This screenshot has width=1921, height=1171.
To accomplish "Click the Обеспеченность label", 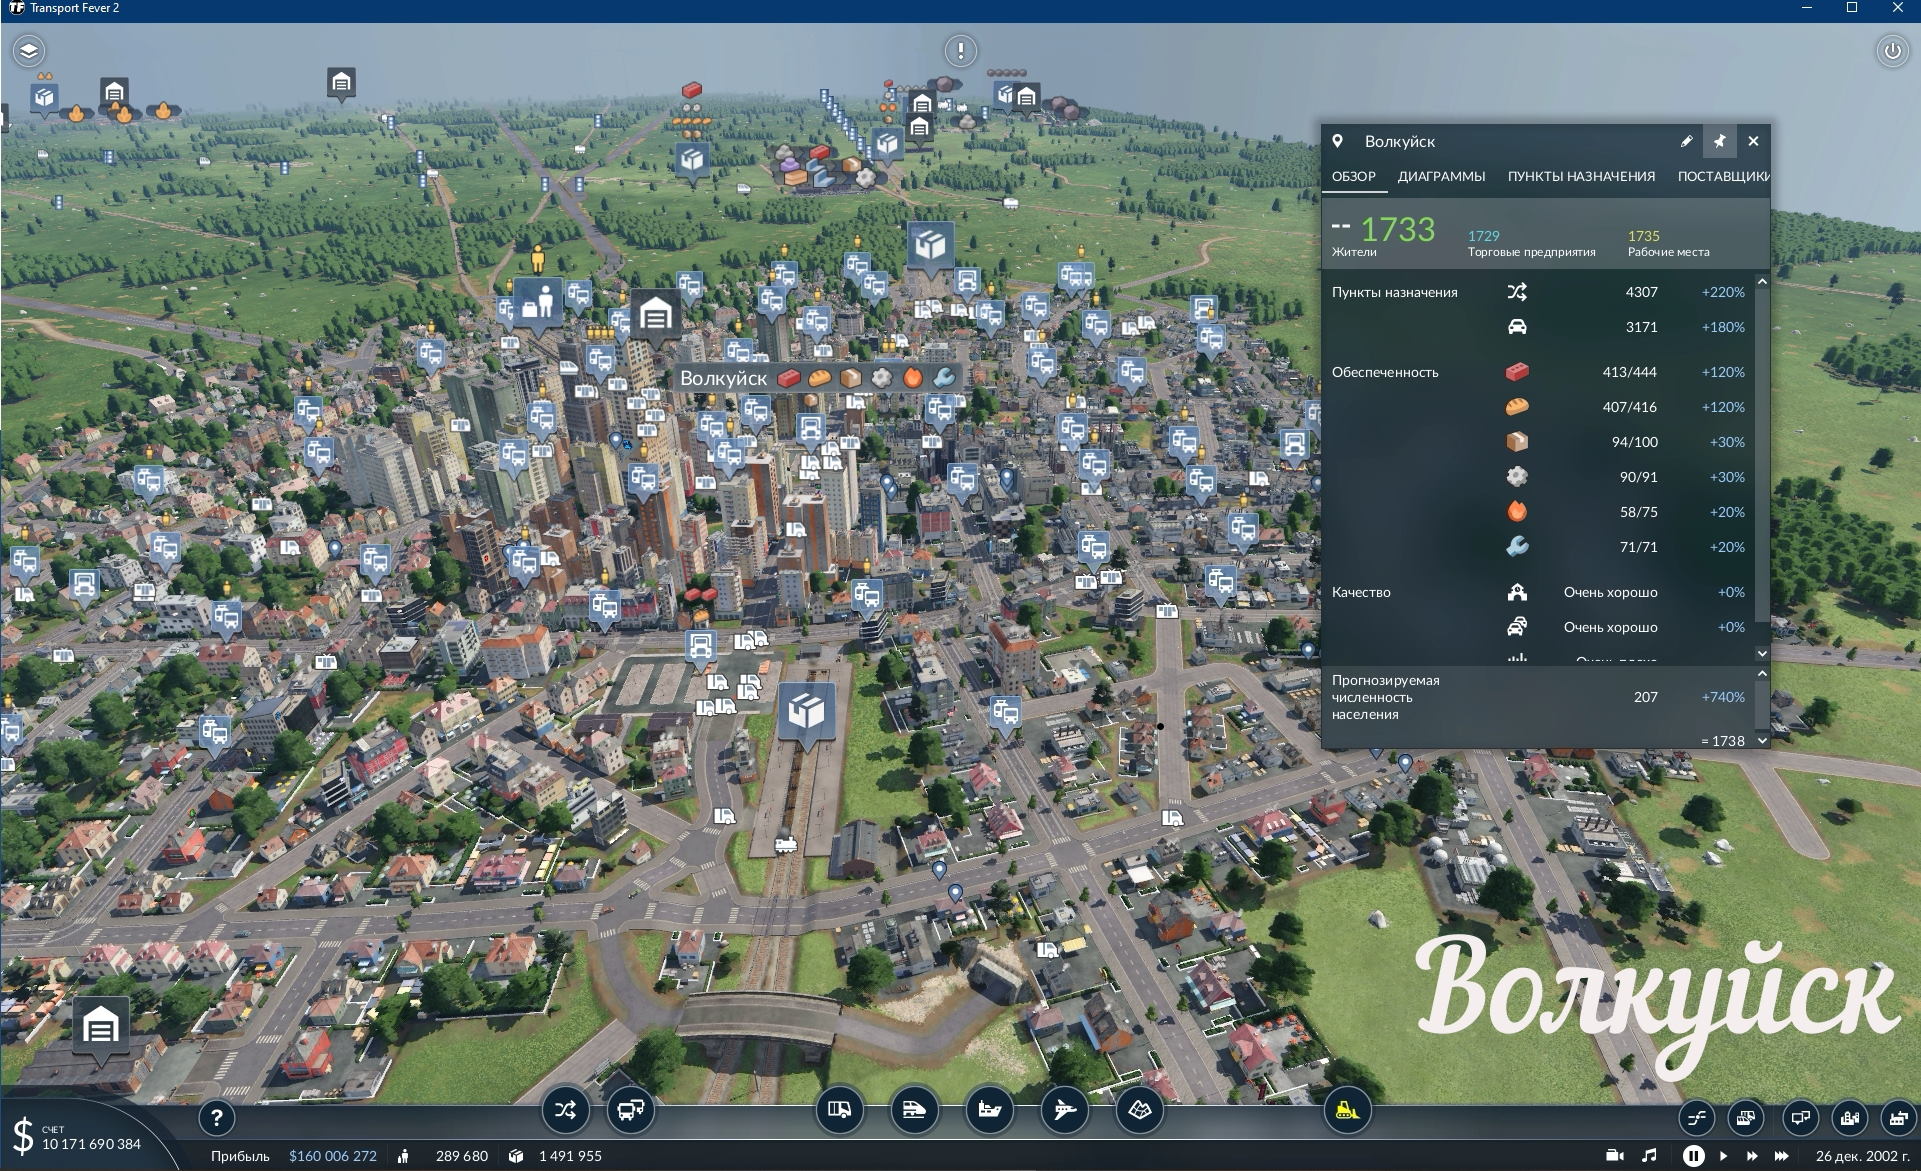I will point(1385,372).
